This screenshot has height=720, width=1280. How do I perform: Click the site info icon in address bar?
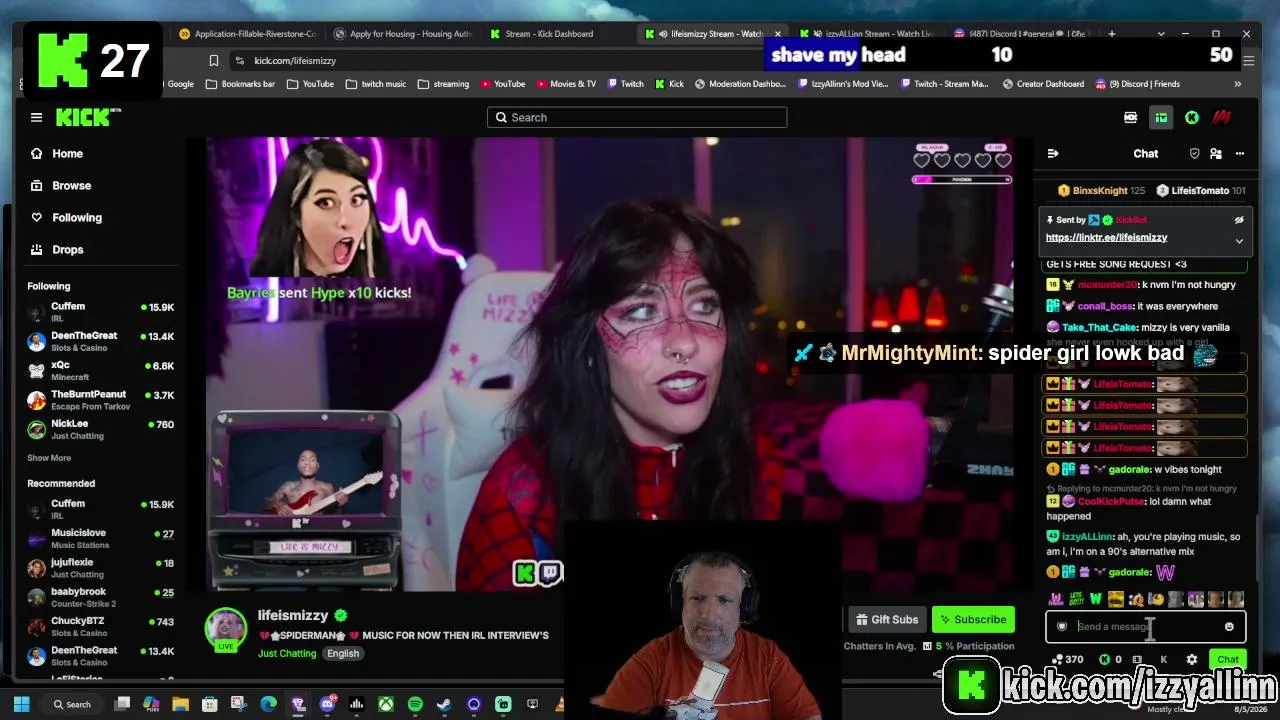pyautogui.click(x=239, y=61)
